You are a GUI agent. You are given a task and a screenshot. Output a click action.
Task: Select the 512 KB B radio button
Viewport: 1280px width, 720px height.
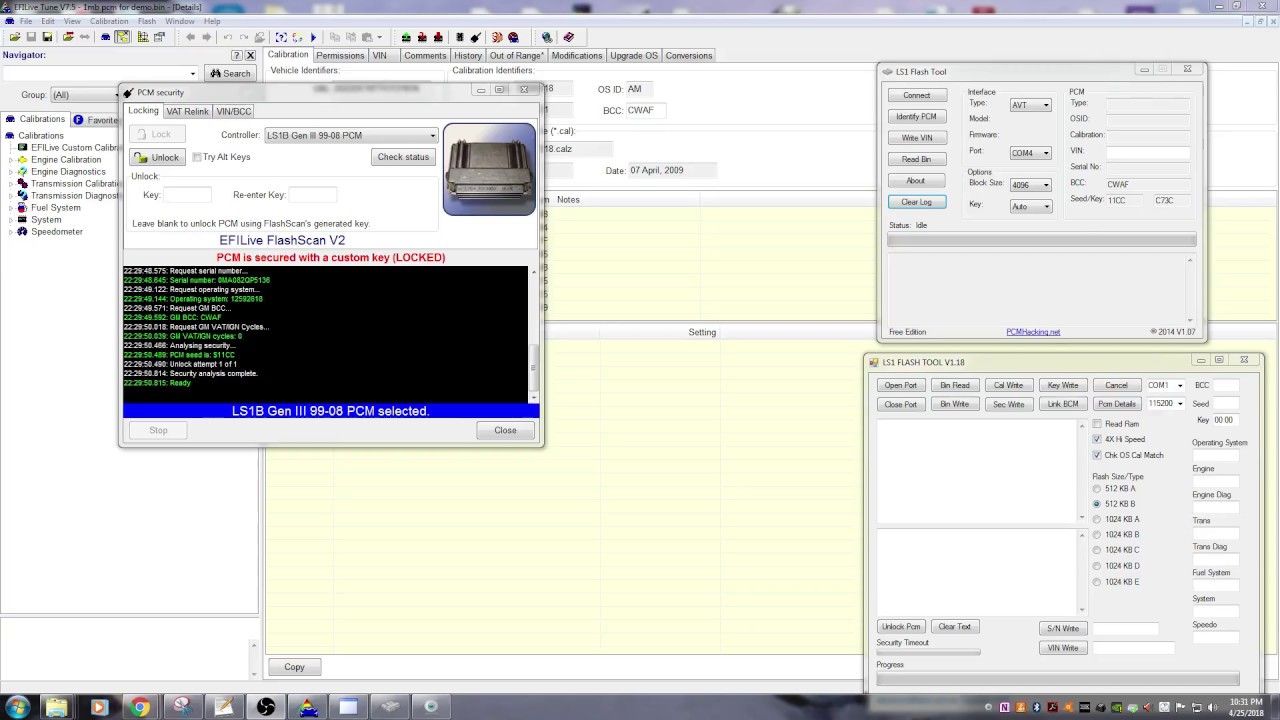click(1097, 504)
